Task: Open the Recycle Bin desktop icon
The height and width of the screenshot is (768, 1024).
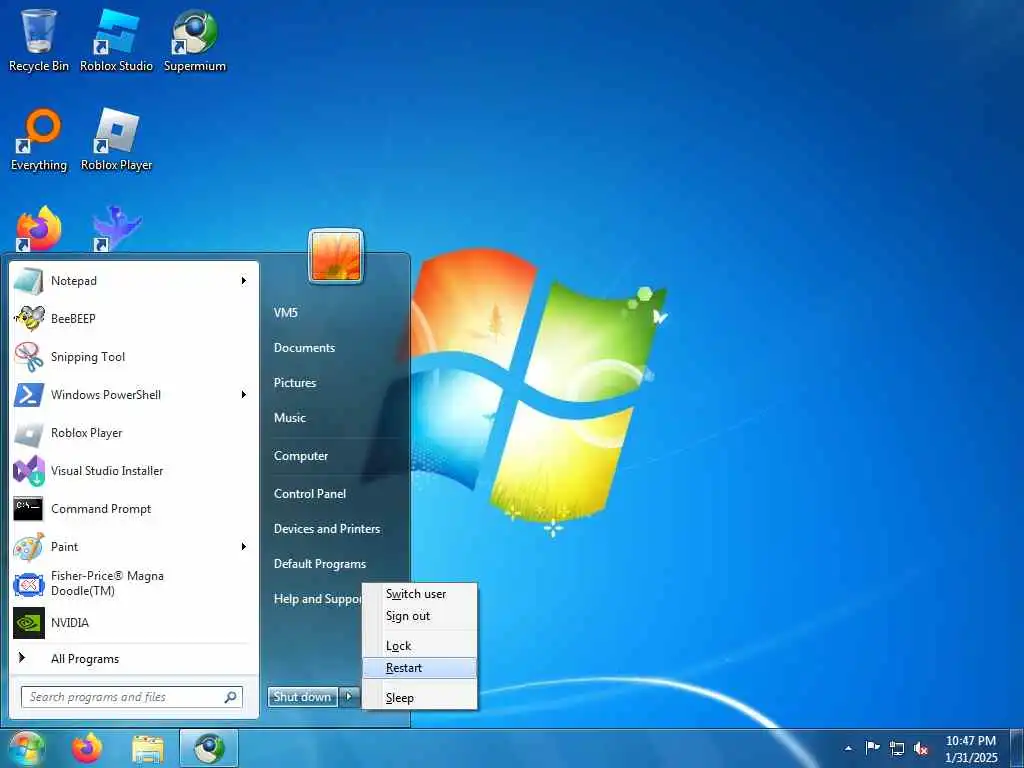Action: (x=39, y=40)
